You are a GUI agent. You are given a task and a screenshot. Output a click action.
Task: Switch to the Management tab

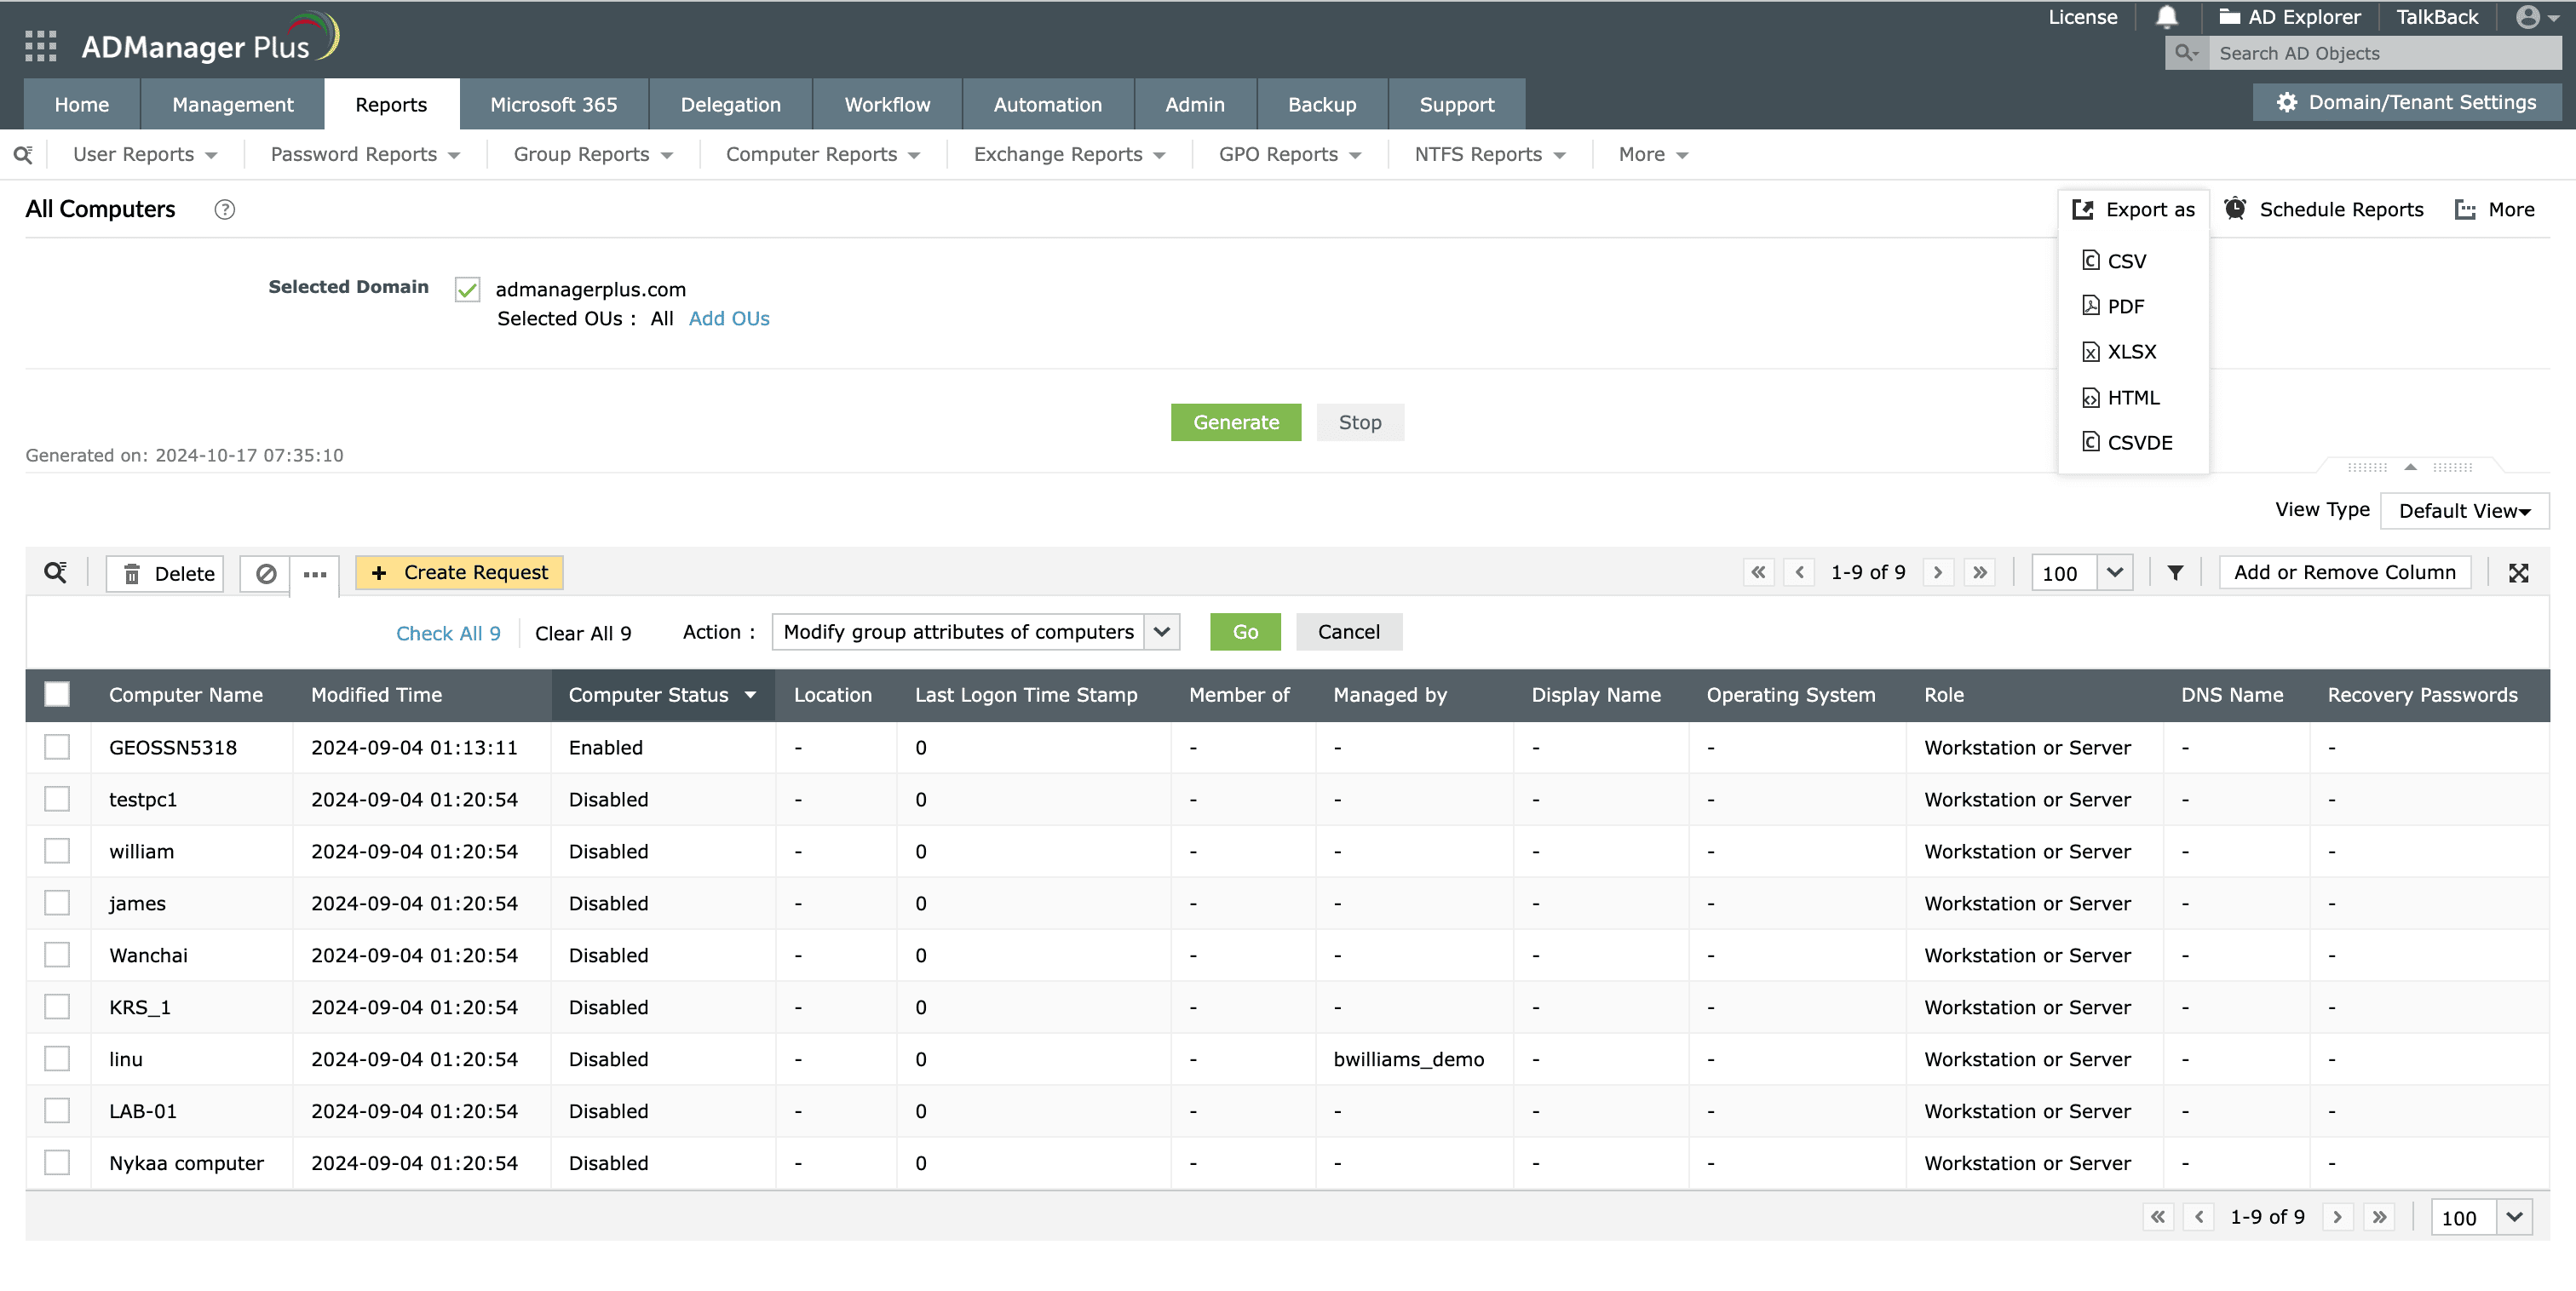click(232, 105)
